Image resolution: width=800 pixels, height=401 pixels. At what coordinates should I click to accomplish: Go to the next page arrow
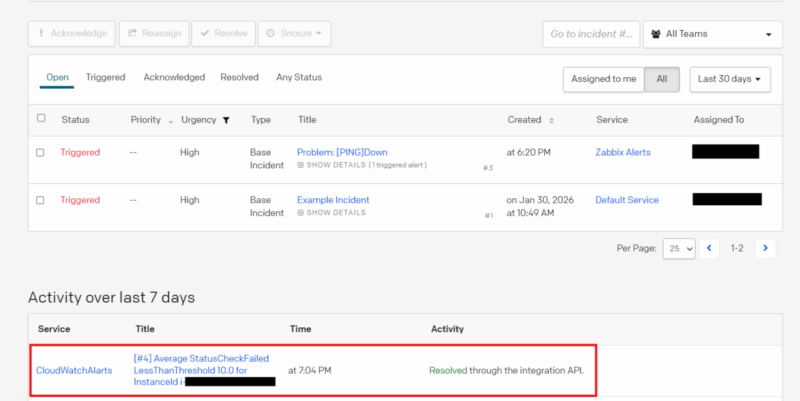(x=765, y=247)
